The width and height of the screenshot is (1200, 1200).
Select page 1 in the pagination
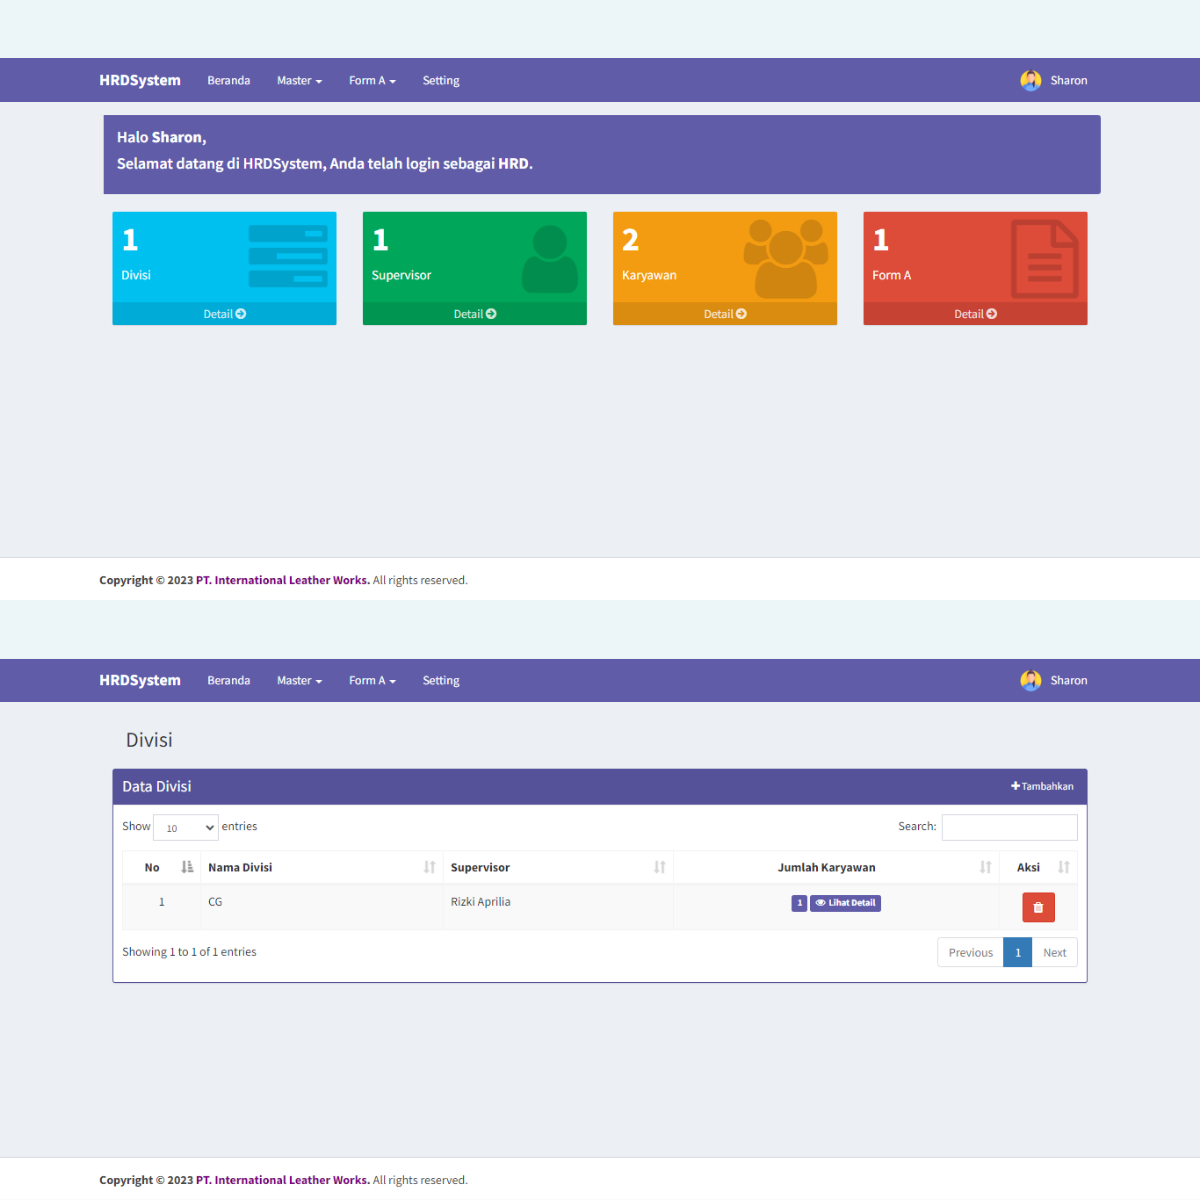tap(1018, 952)
